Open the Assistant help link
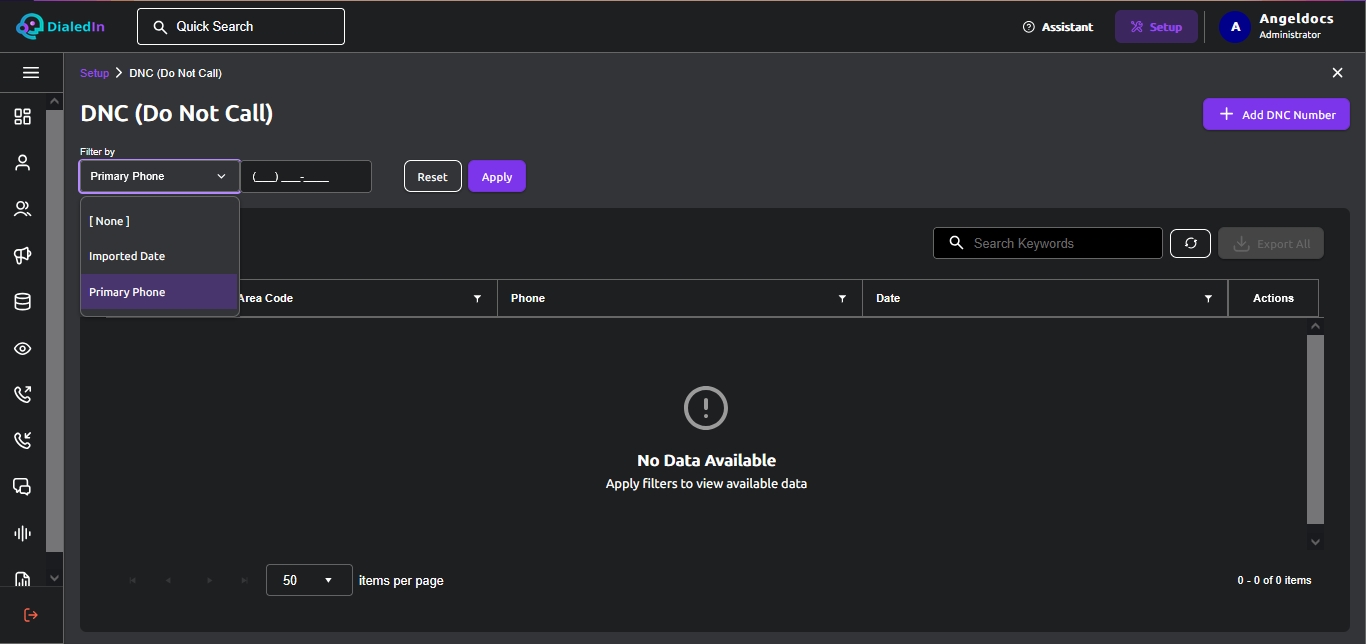The width and height of the screenshot is (1366, 644). click(x=1058, y=27)
